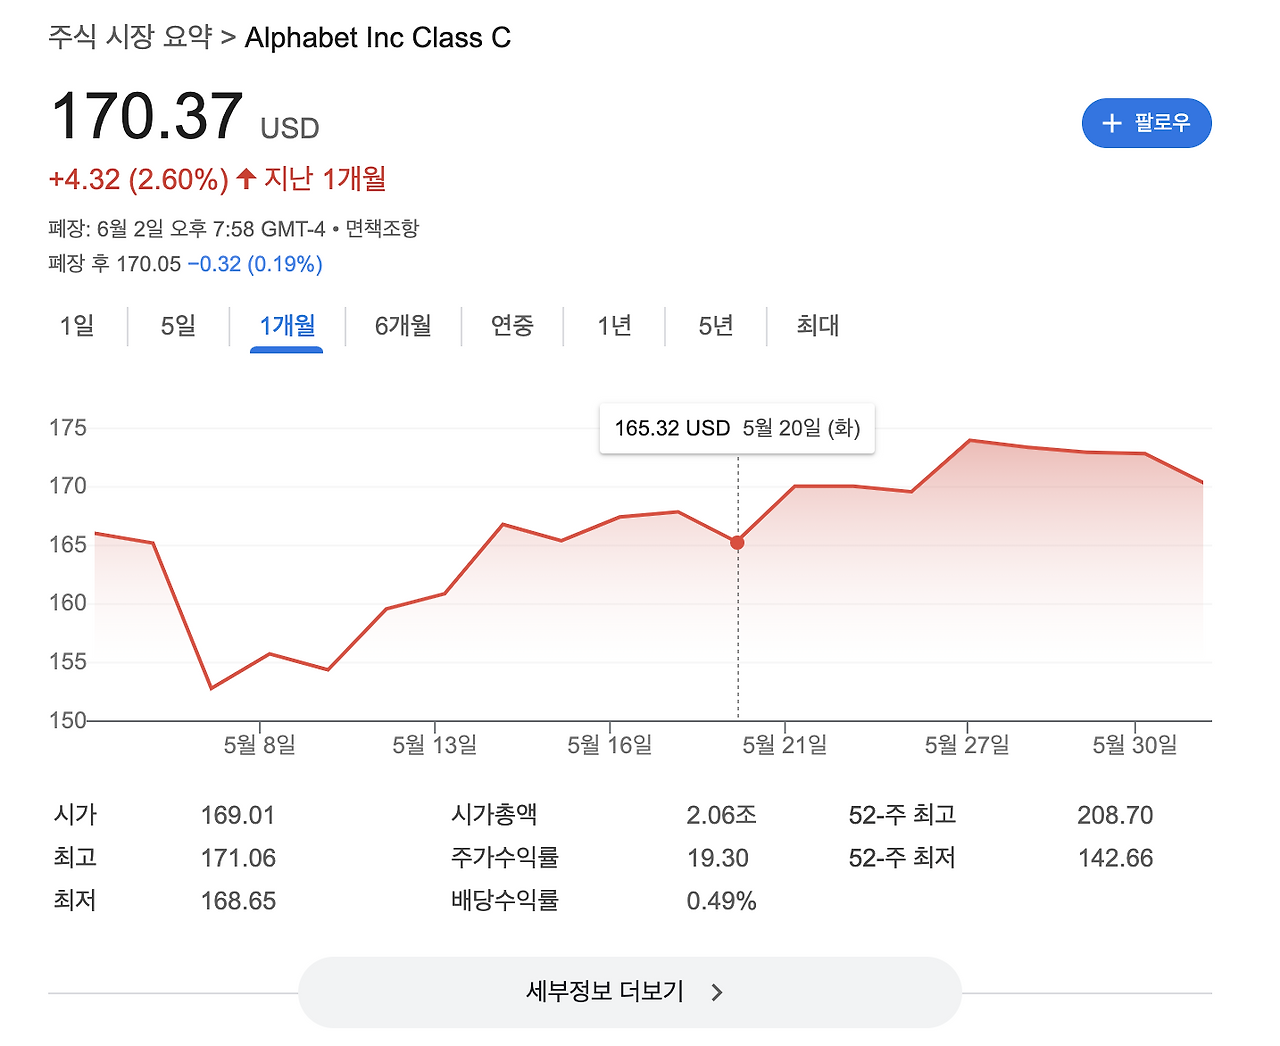Open the 연중 (YTD) view
The height and width of the screenshot is (1046, 1280).
(x=513, y=326)
